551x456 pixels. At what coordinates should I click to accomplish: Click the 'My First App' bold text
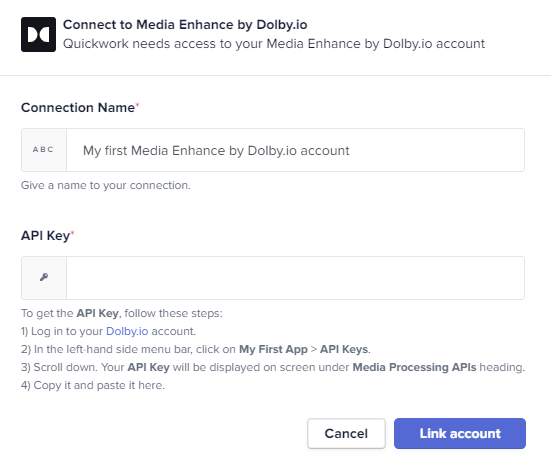pyautogui.click(x=273, y=349)
